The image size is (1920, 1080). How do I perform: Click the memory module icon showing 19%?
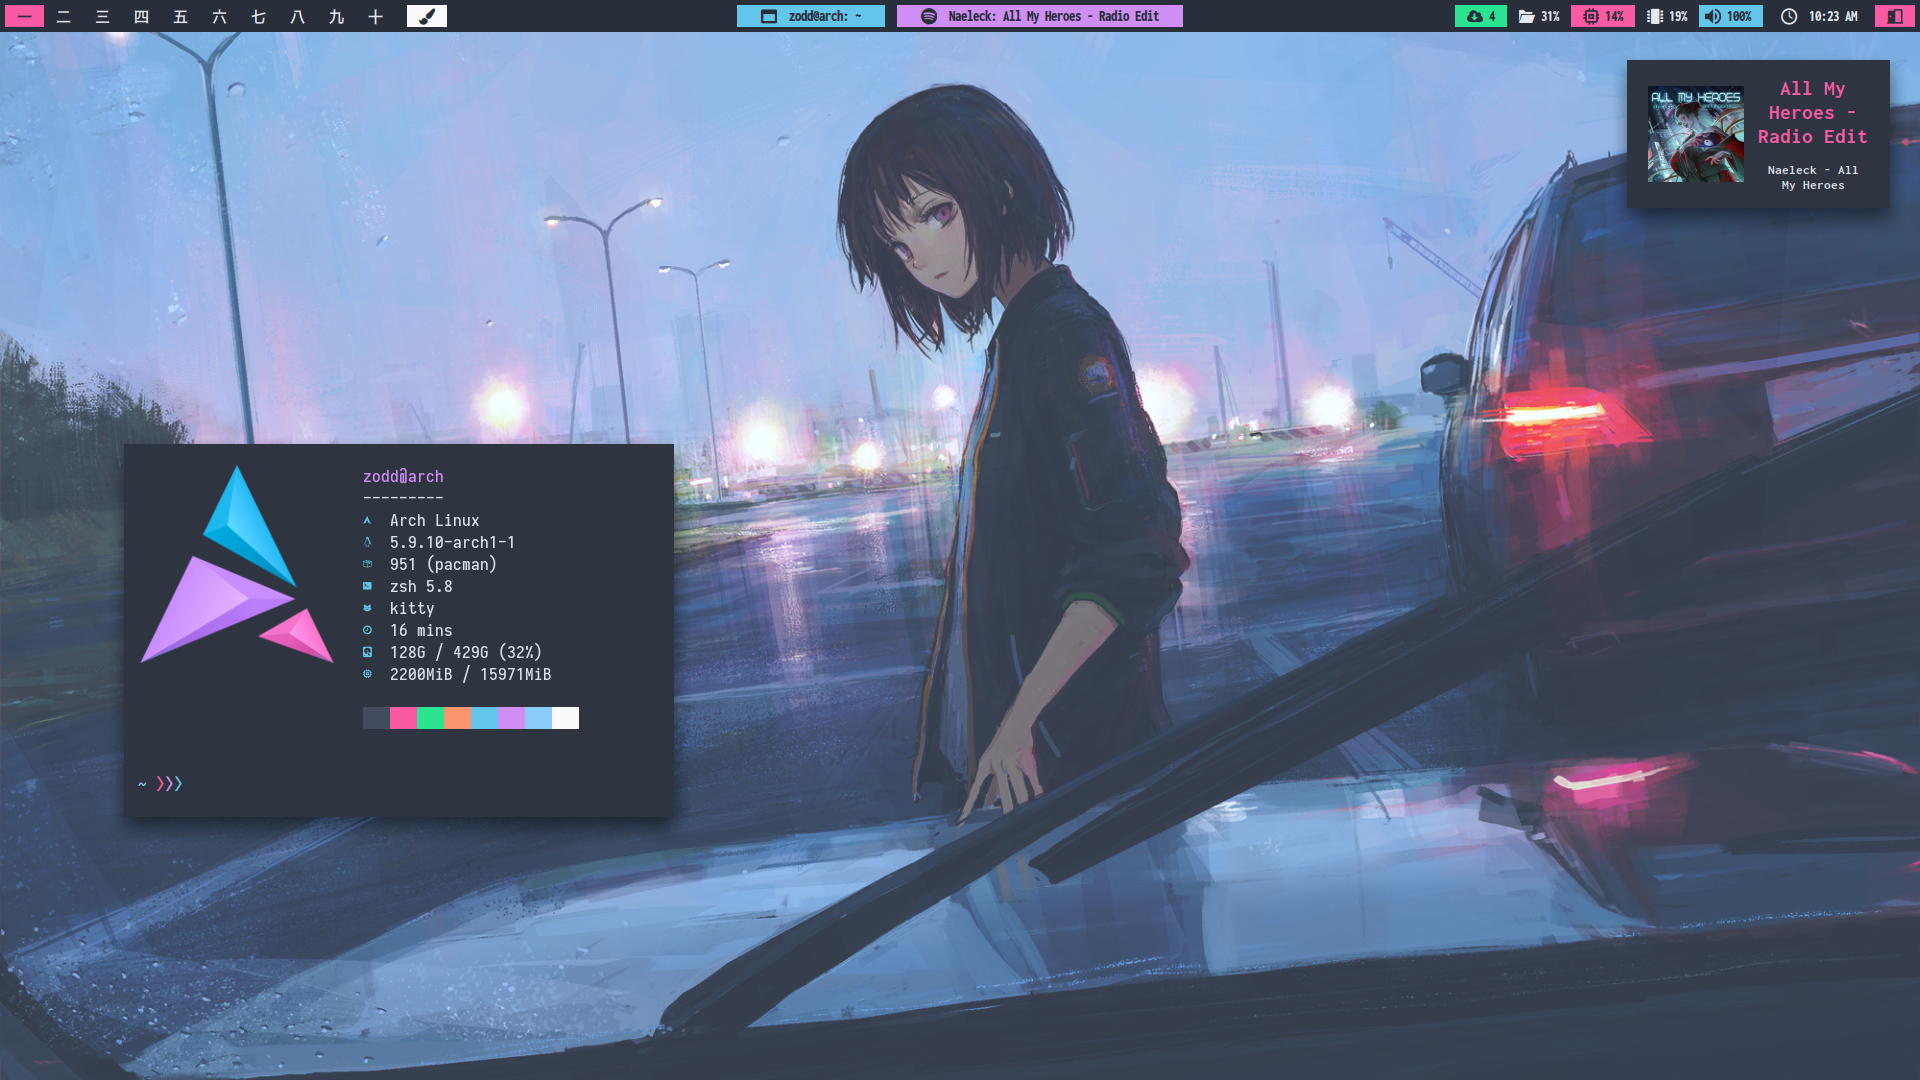pos(1655,16)
